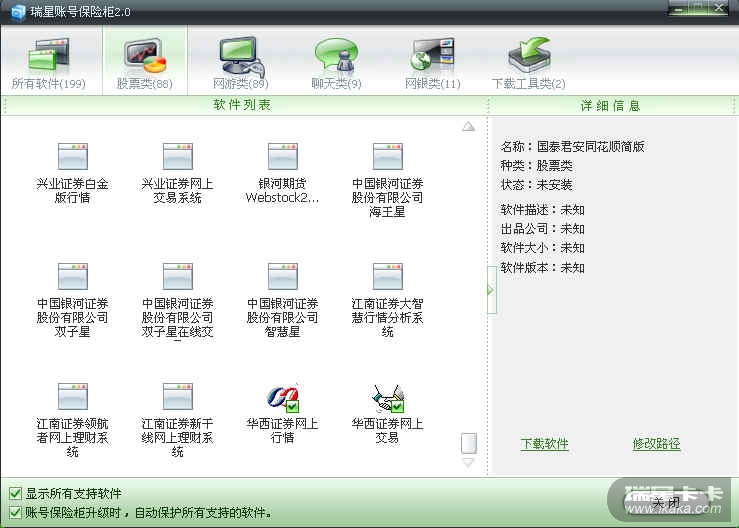Open the 网银类(11) bank card icon
The height and width of the screenshot is (528, 739).
pyautogui.click(x=432, y=56)
